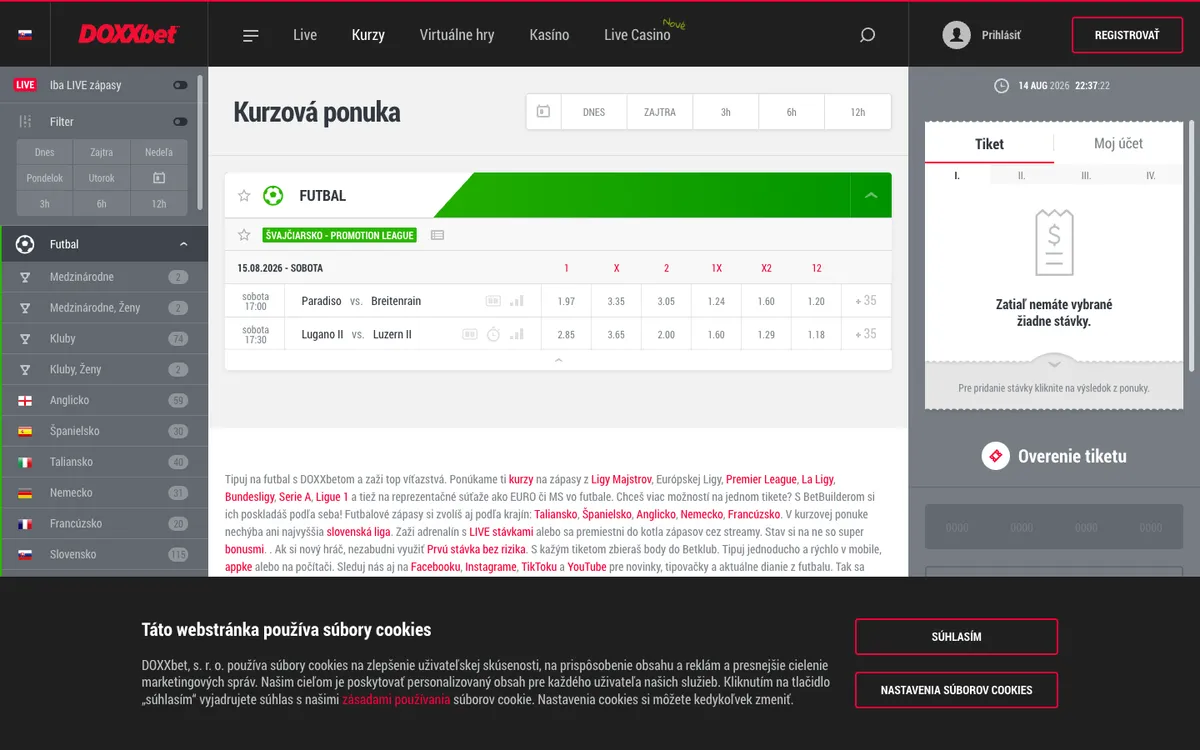This screenshot has height=750, width=1200.
Task: Open statistics bars icon for Lugano II match
Action: pos(517,334)
